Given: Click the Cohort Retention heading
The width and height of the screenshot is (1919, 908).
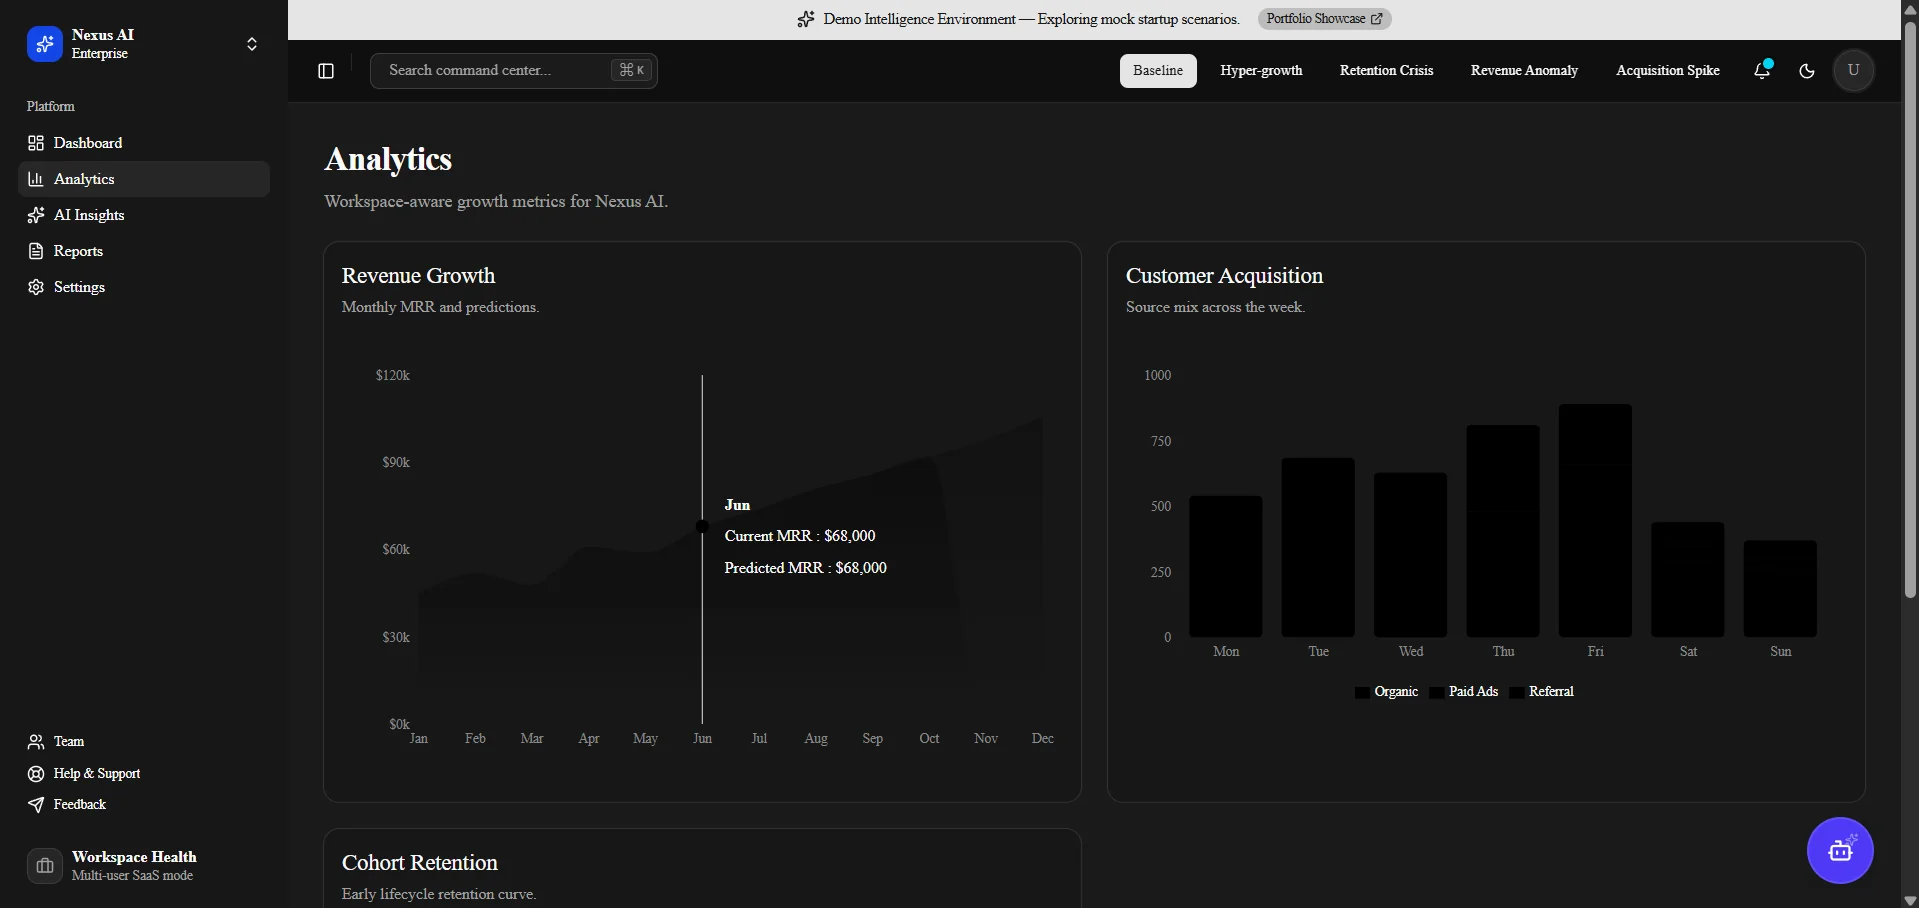Looking at the screenshot, I should point(419,863).
